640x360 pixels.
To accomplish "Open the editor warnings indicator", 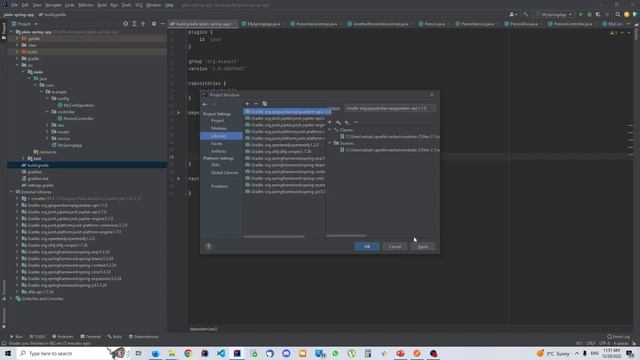I will point(614,33).
